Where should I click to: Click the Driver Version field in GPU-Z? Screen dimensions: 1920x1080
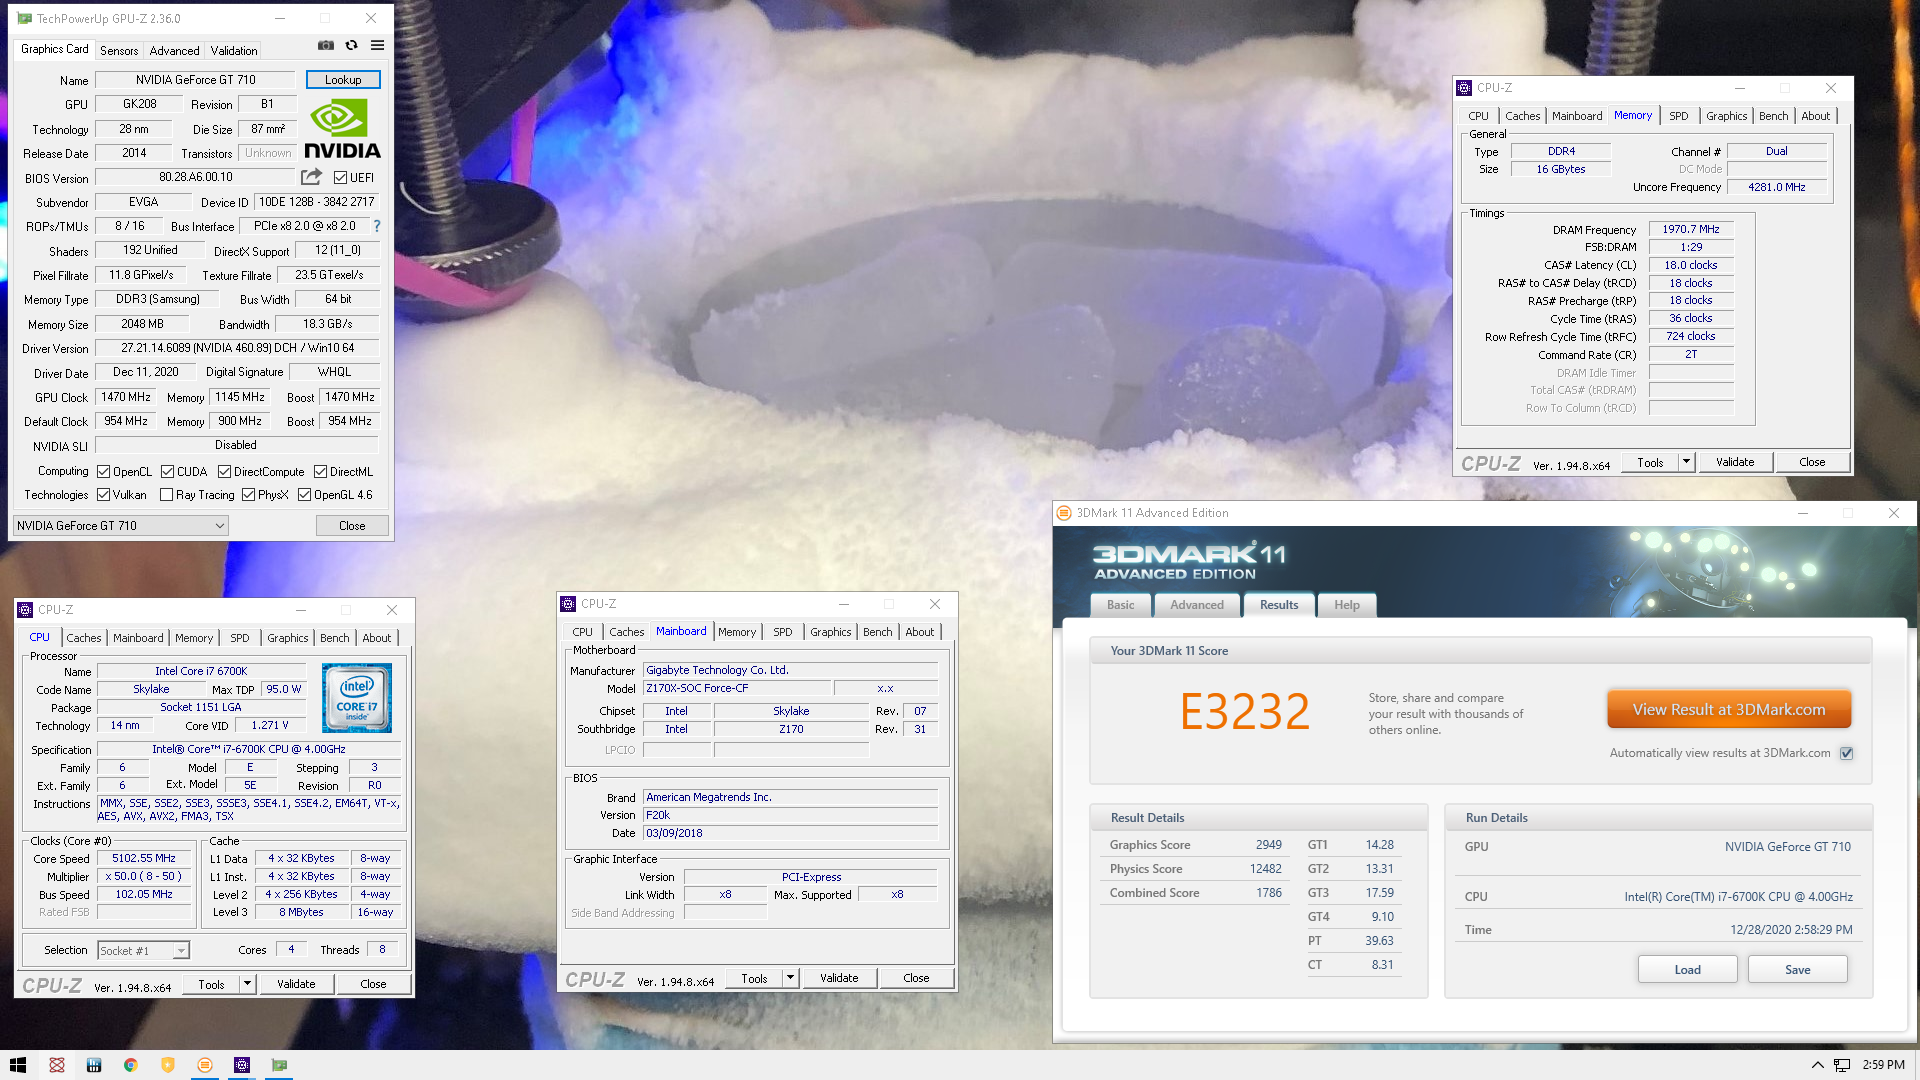click(237, 348)
